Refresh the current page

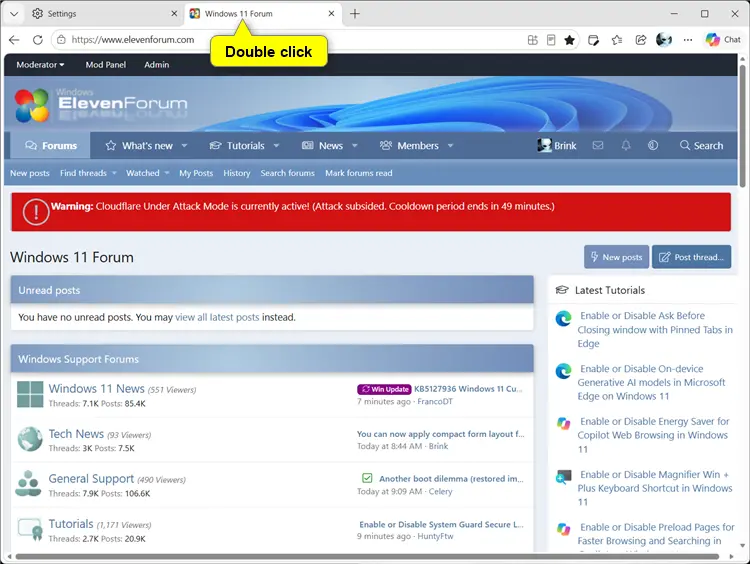[38, 40]
